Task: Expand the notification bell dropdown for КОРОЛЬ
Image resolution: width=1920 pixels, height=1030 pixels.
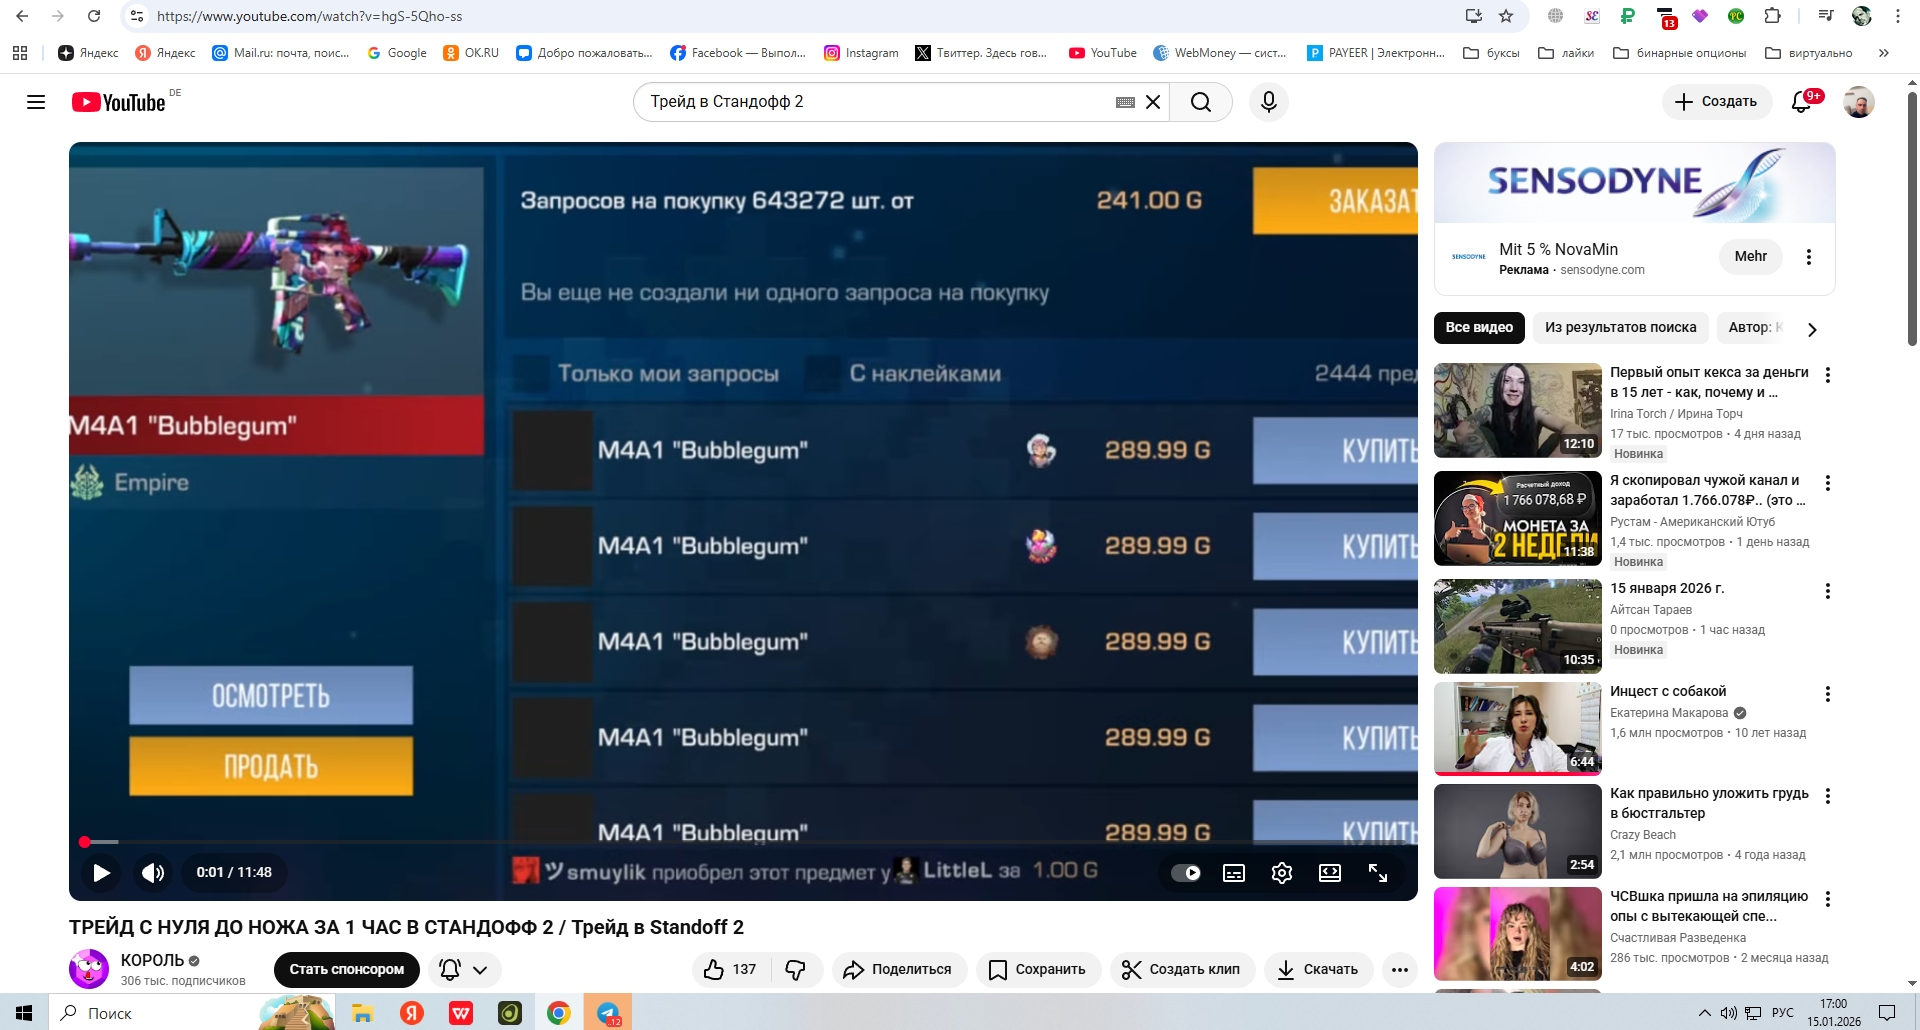Action: click(465, 969)
